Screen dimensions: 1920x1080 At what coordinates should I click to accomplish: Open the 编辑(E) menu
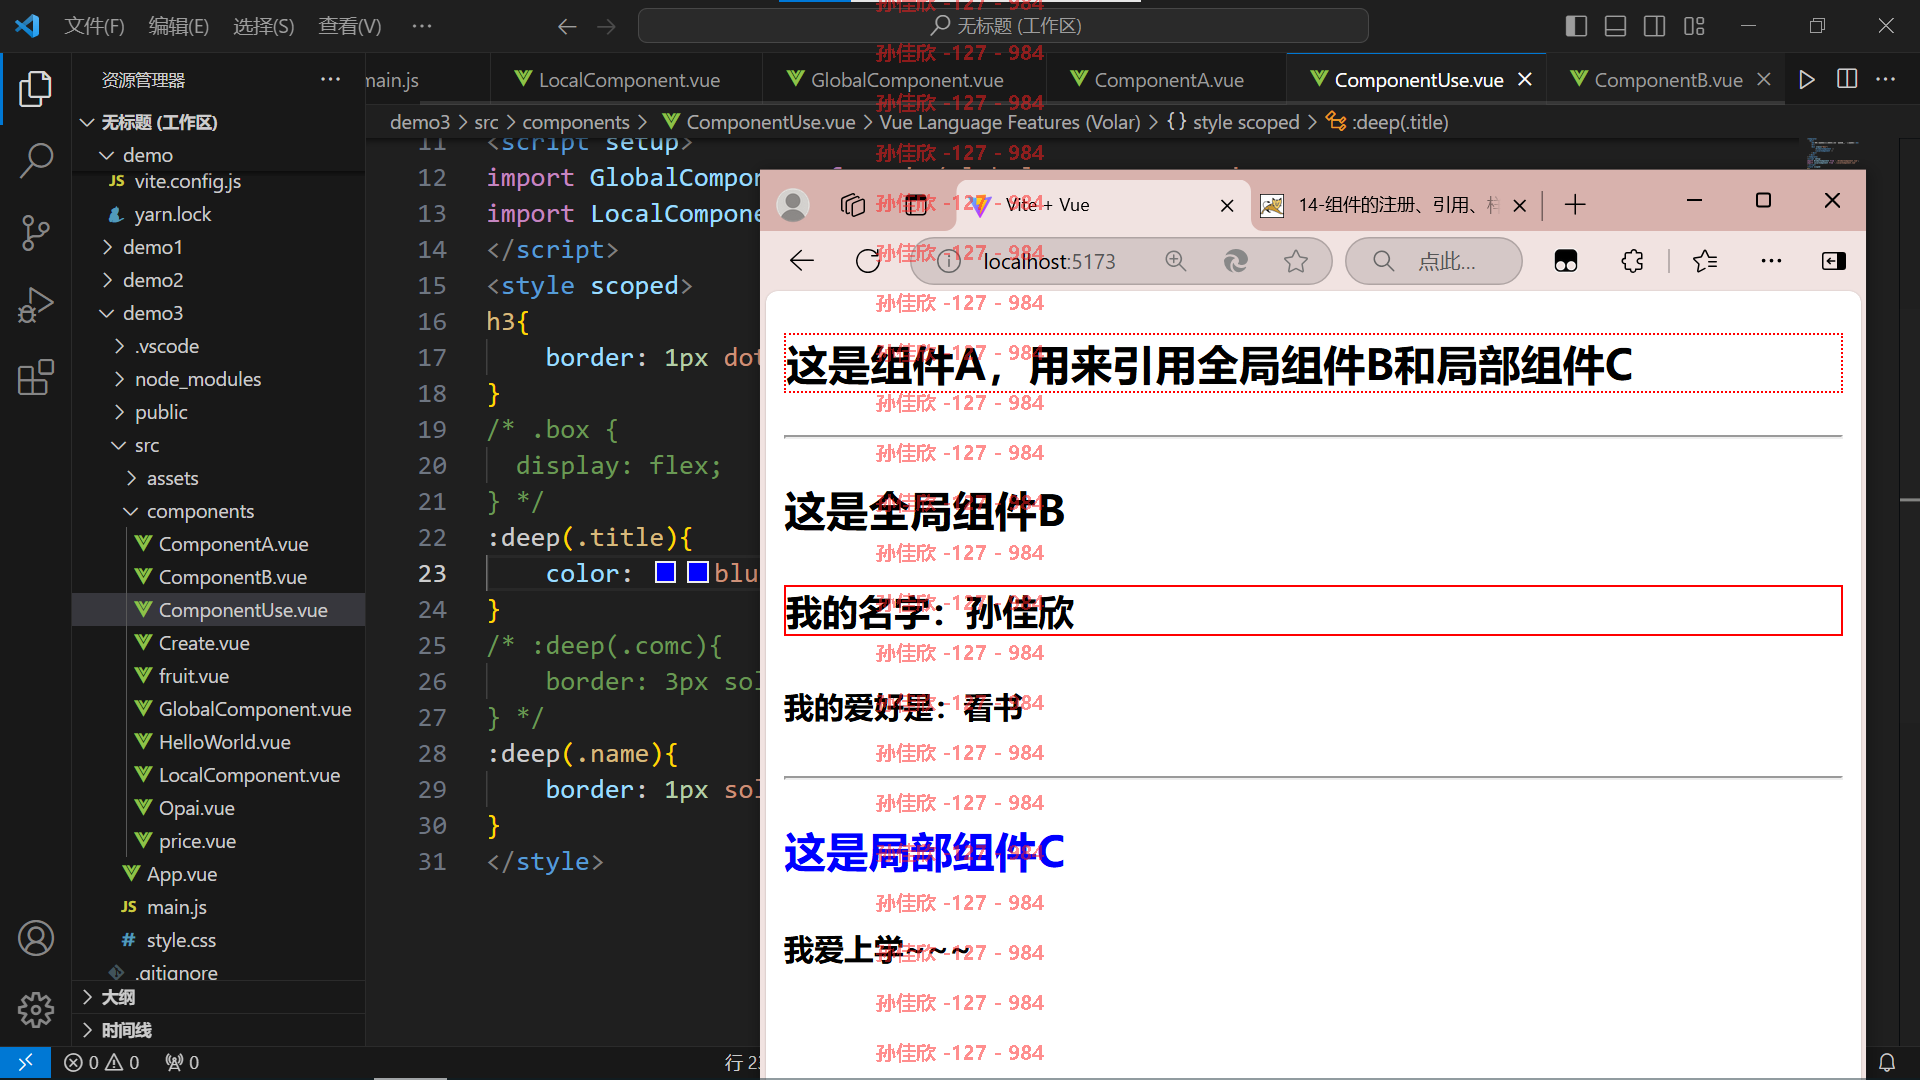(x=179, y=26)
